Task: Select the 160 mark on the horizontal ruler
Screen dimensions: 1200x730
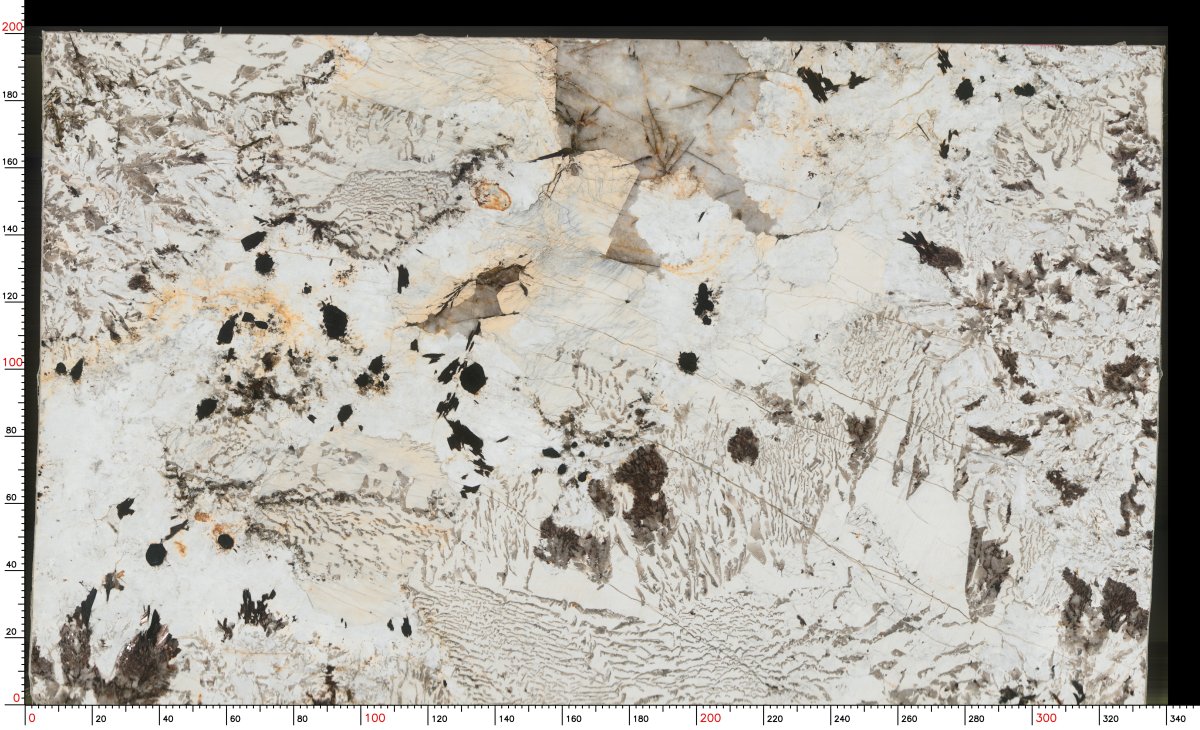Action: pyautogui.click(x=575, y=718)
